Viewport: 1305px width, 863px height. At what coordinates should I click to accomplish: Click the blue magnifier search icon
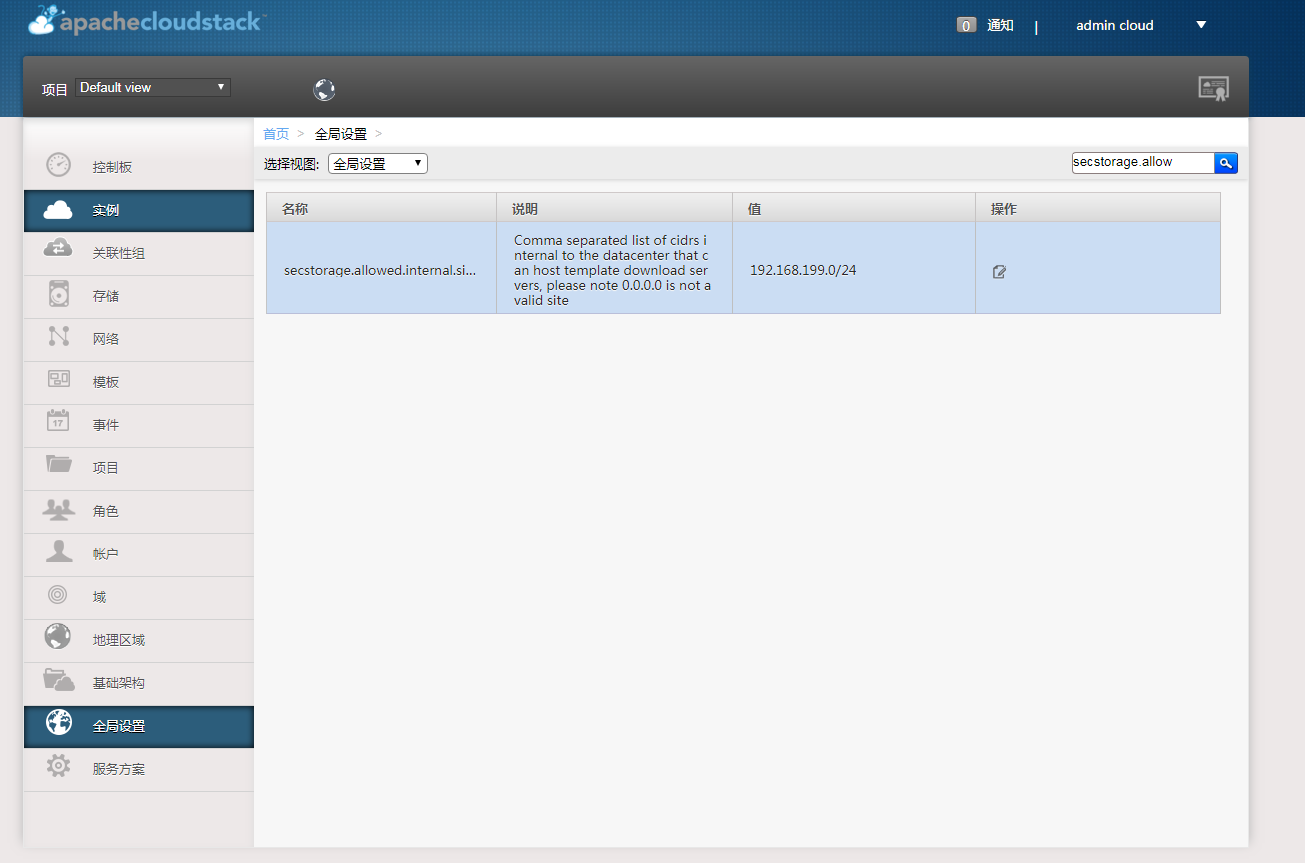[1226, 162]
